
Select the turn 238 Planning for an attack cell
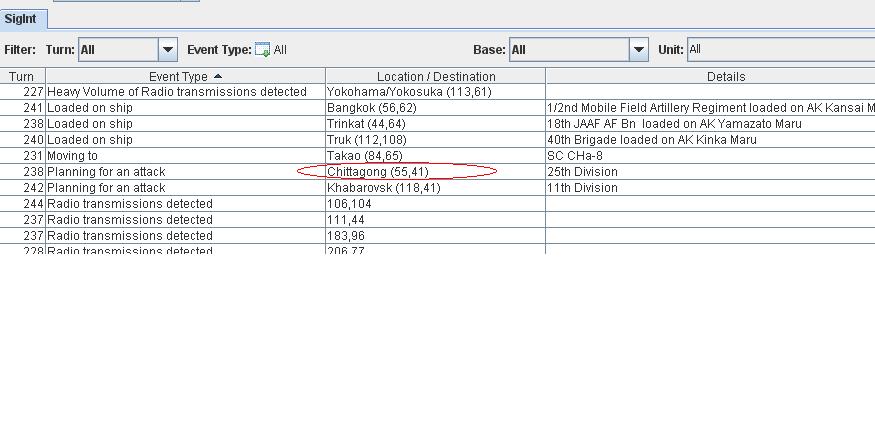coord(185,172)
